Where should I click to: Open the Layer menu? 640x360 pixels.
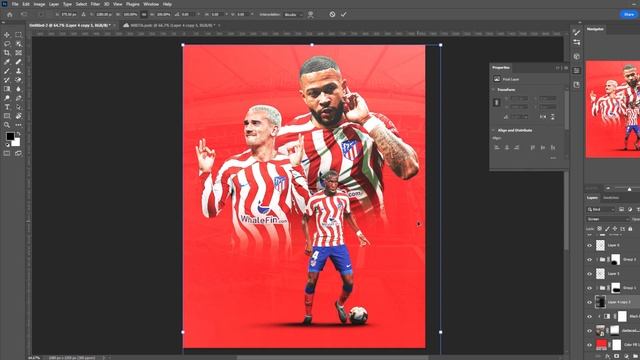tap(54, 4)
